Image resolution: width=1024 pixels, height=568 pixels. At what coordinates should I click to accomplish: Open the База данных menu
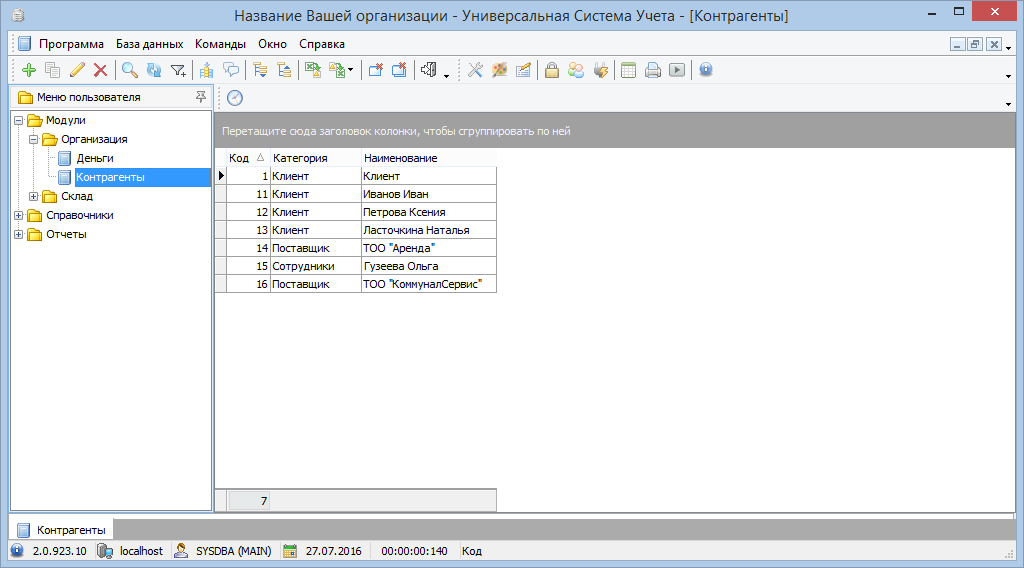point(149,44)
